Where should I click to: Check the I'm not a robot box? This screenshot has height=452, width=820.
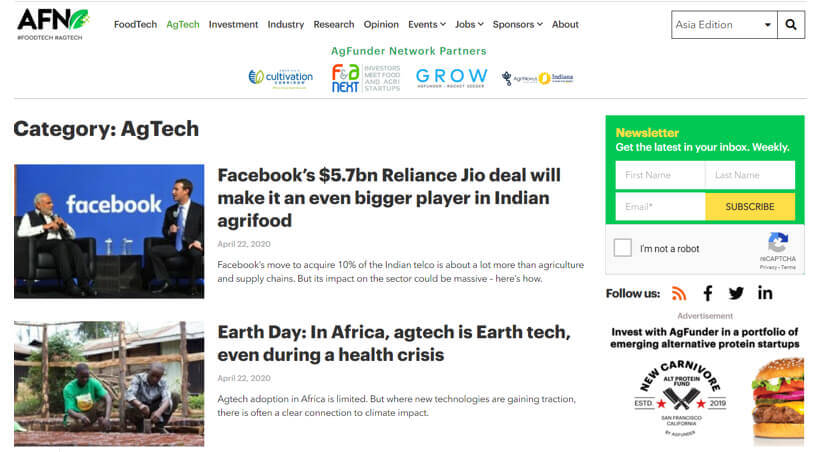coord(622,248)
